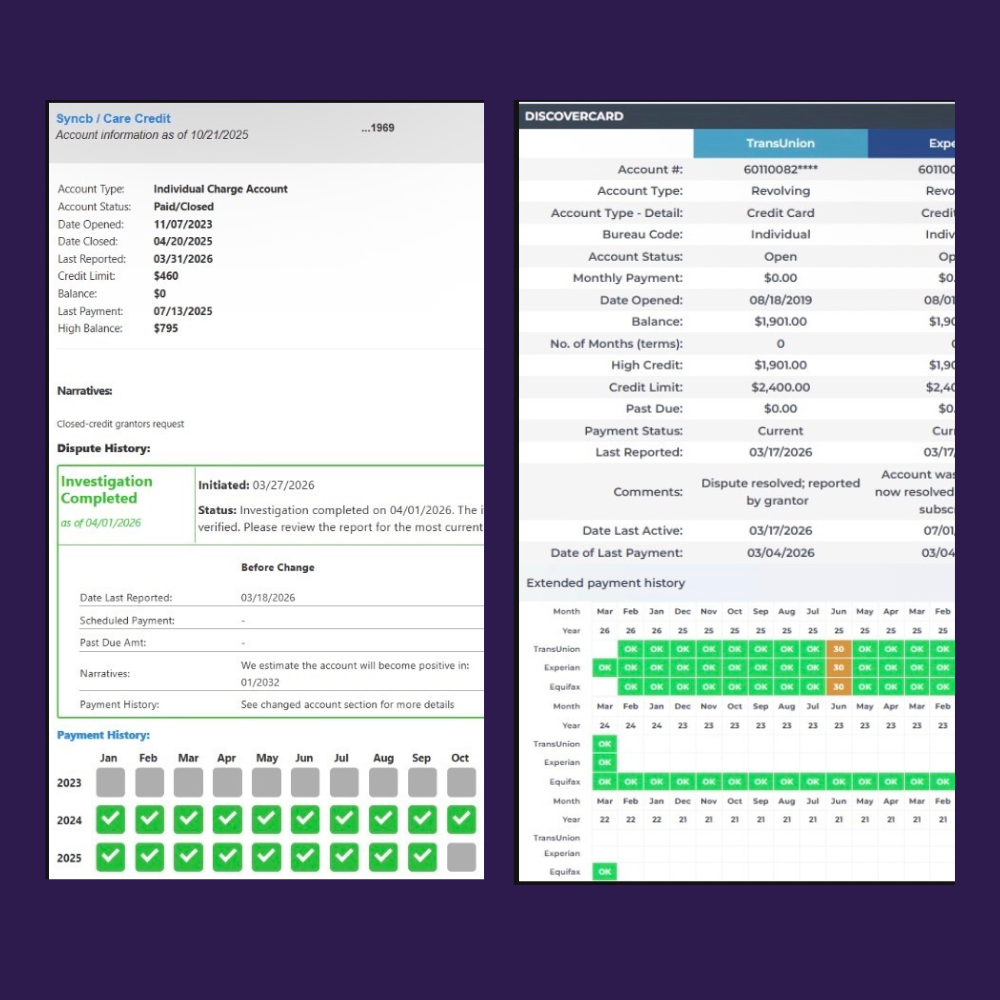Click the September 2025 payment checkmark
The height and width of the screenshot is (1000, 1000).
tap(422, 857)
